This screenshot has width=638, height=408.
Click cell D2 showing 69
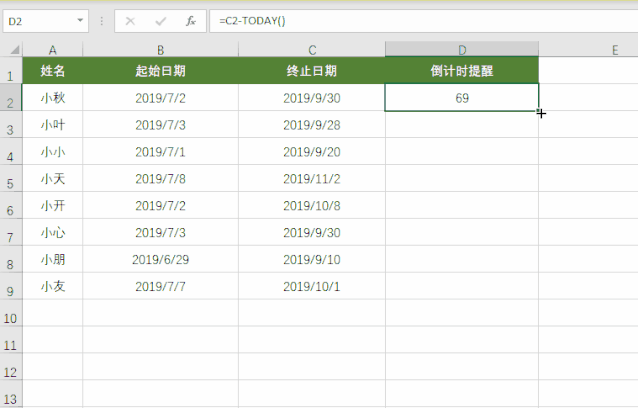pos(462,98)
